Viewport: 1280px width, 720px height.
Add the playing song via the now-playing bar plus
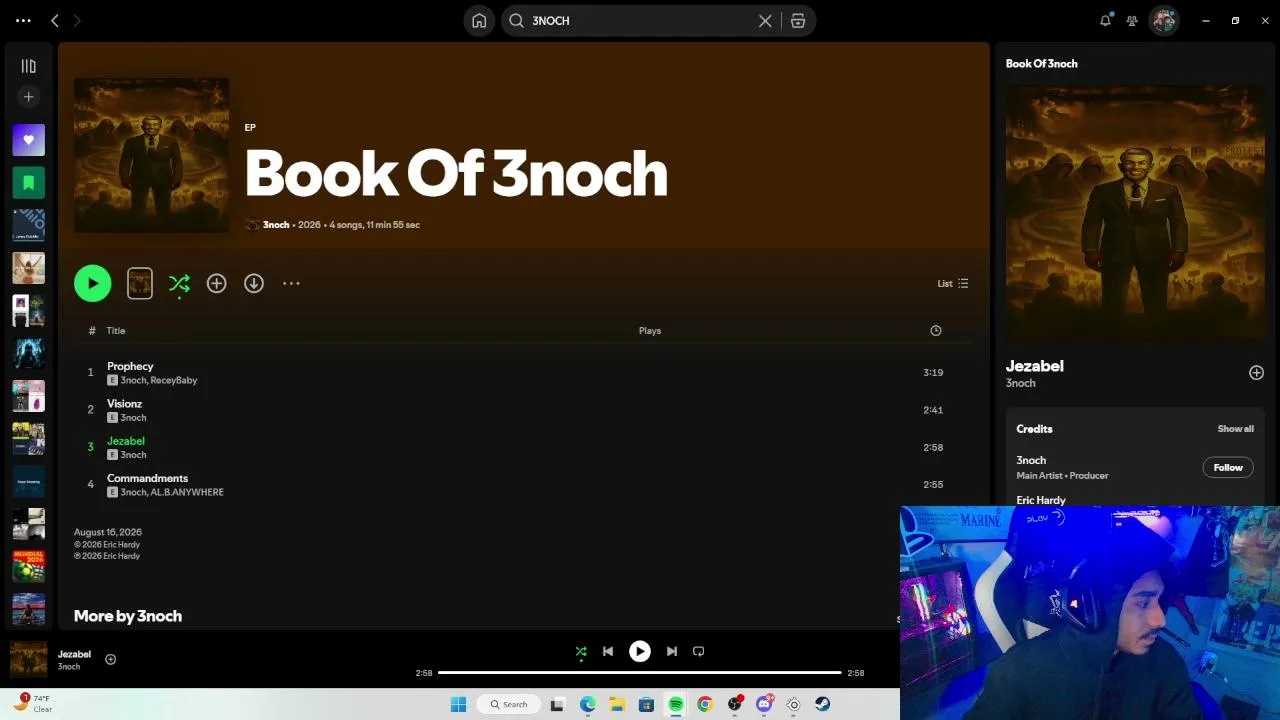point(111,660)
